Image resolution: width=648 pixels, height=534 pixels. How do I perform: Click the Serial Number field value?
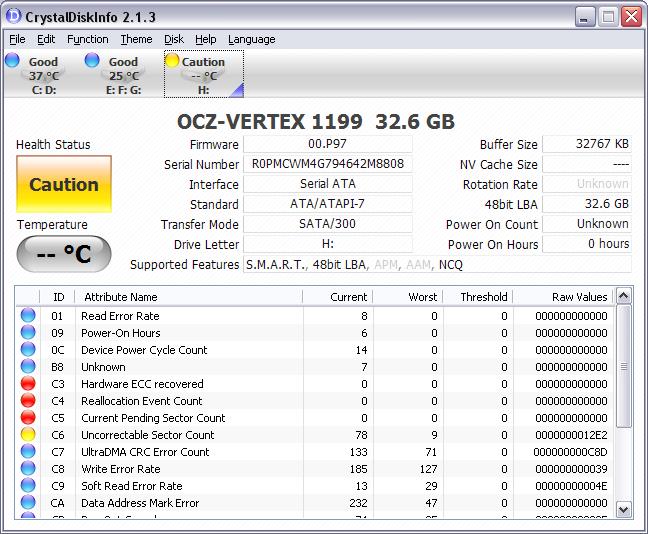pos(328,164)
